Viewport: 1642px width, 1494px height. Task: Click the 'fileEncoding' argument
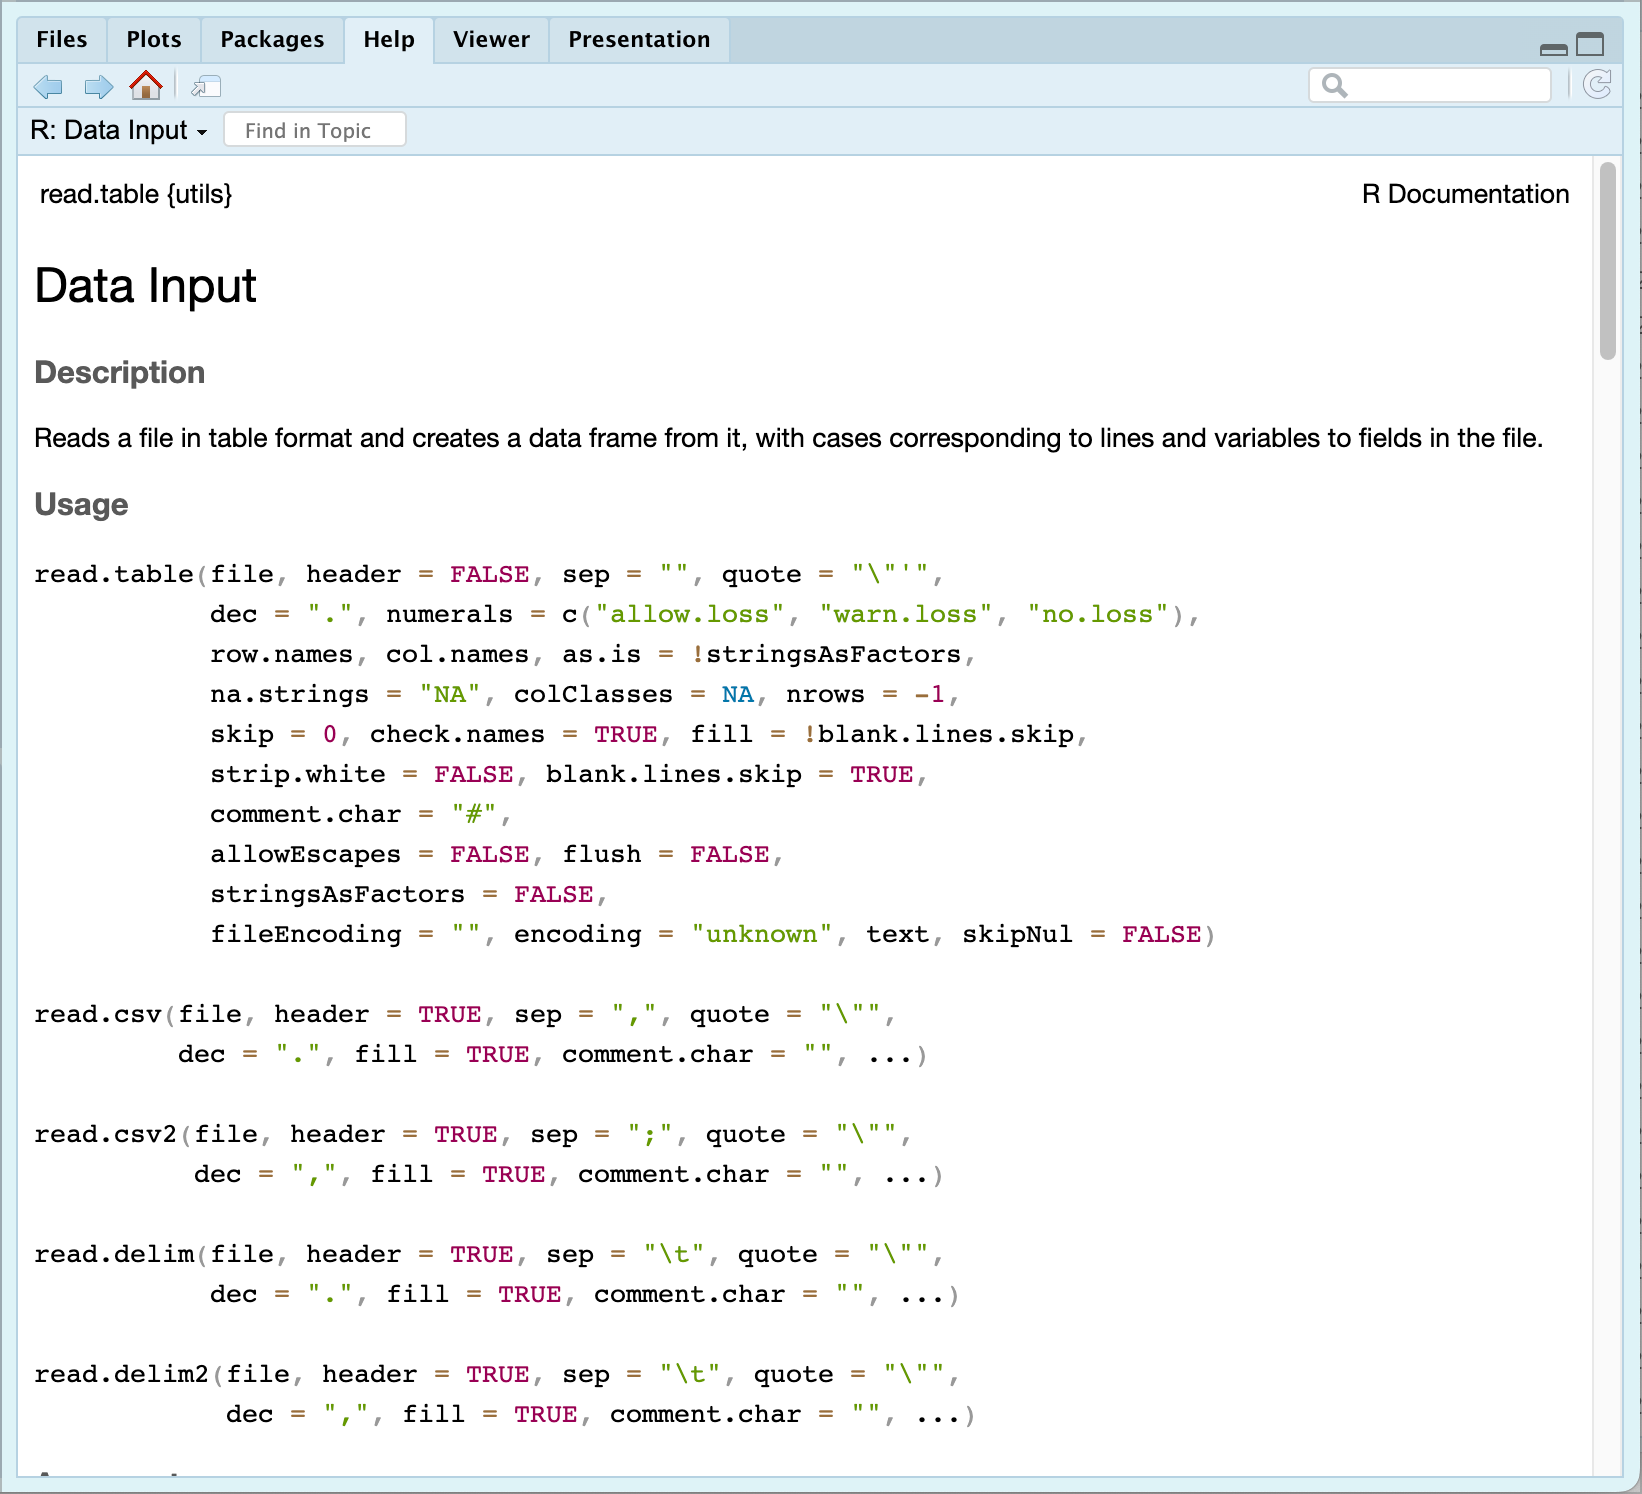[306, 934]
